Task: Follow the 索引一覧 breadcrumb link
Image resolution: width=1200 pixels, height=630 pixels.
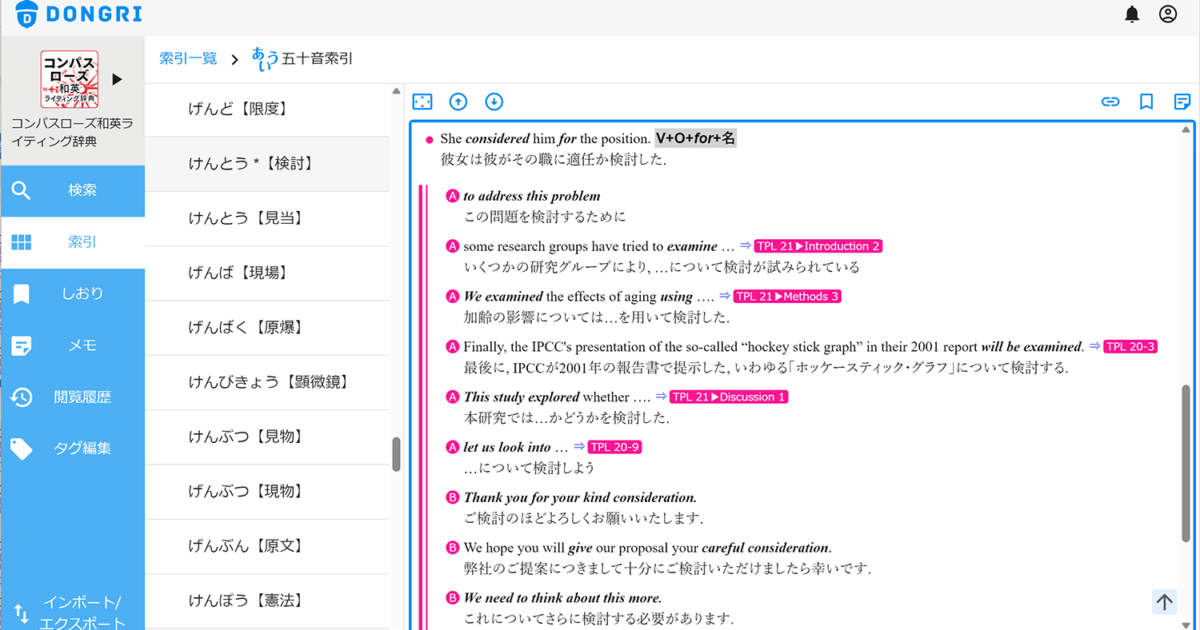Action: pyautogui.click(x=187, y=59)
